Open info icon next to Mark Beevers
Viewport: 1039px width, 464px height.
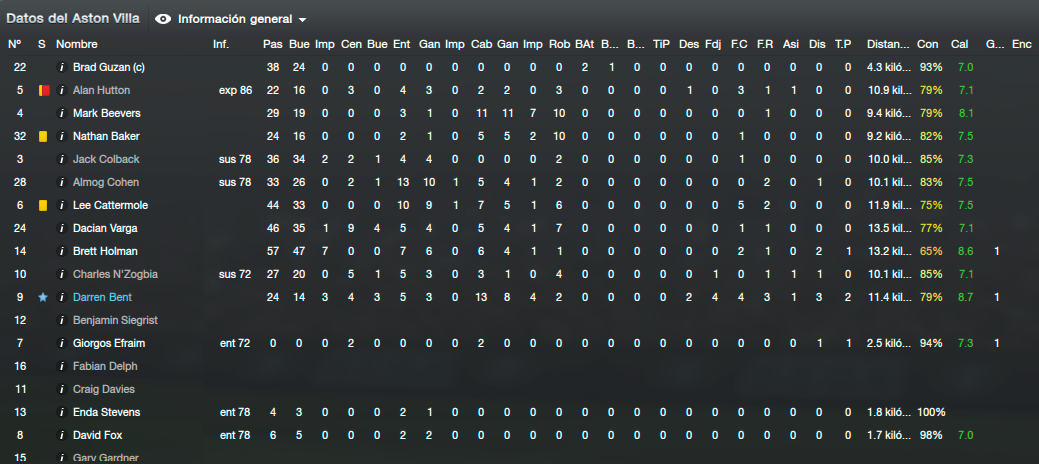coord(62,113)
